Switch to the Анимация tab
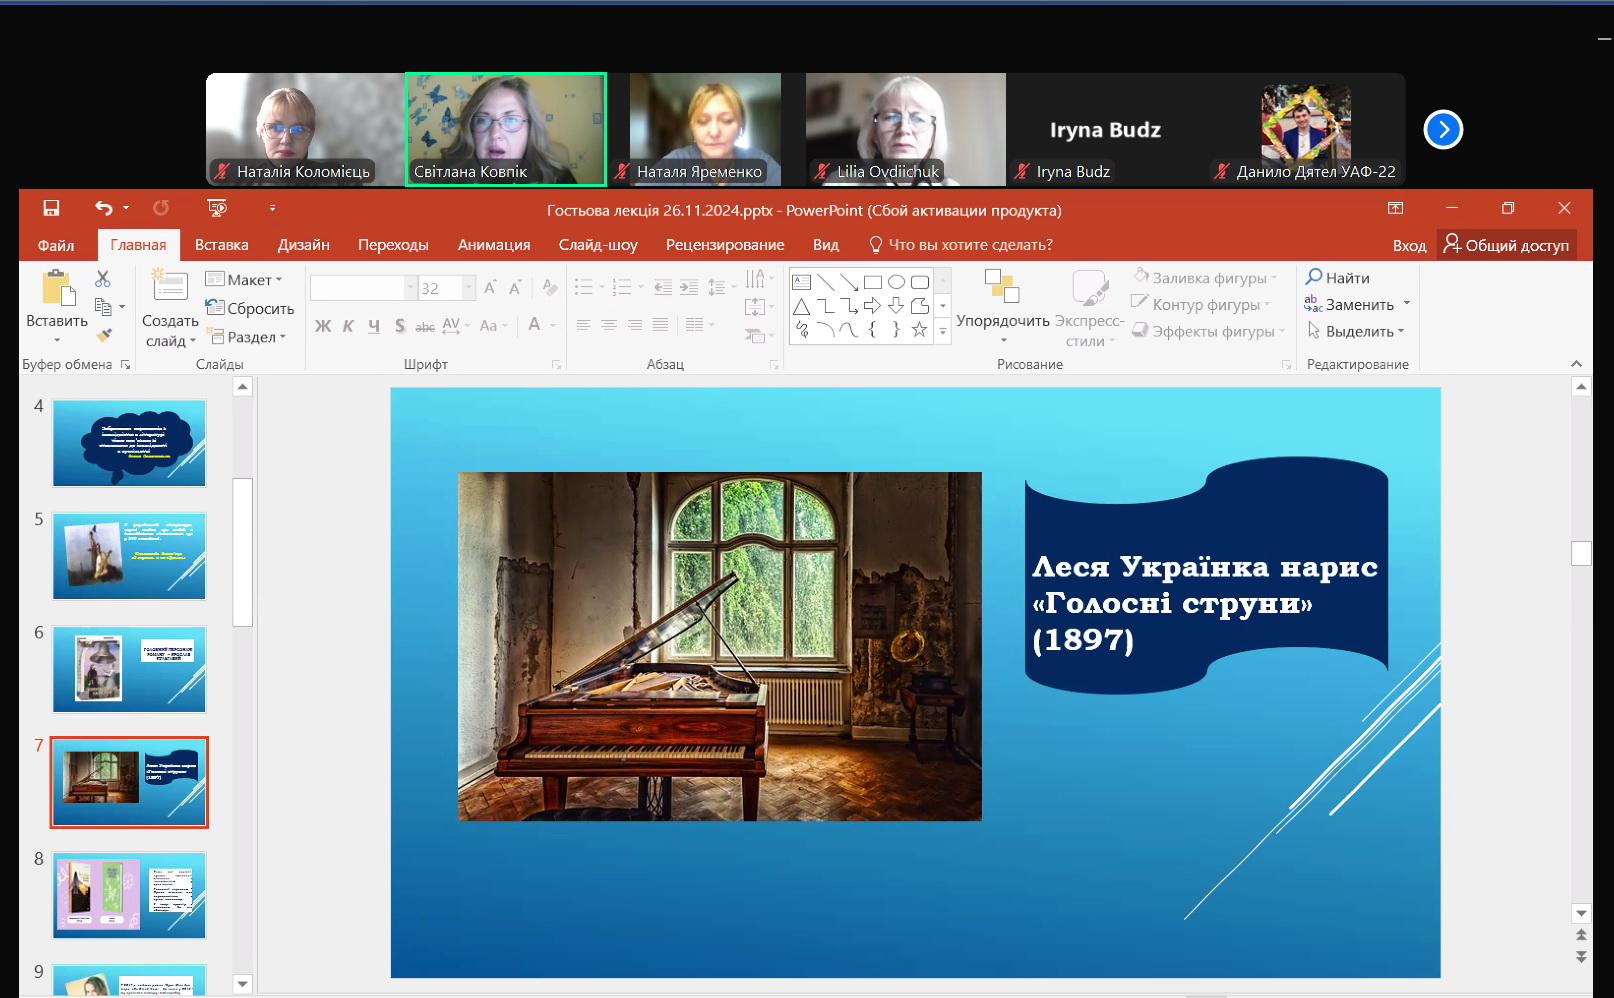Screen dimensions: 1614x998 494,245
